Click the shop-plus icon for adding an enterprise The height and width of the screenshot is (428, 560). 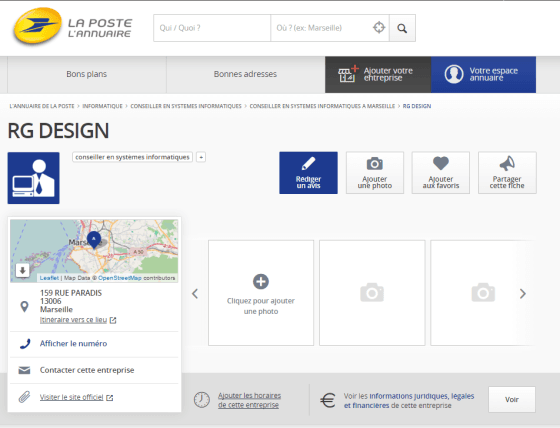point(348,74)
